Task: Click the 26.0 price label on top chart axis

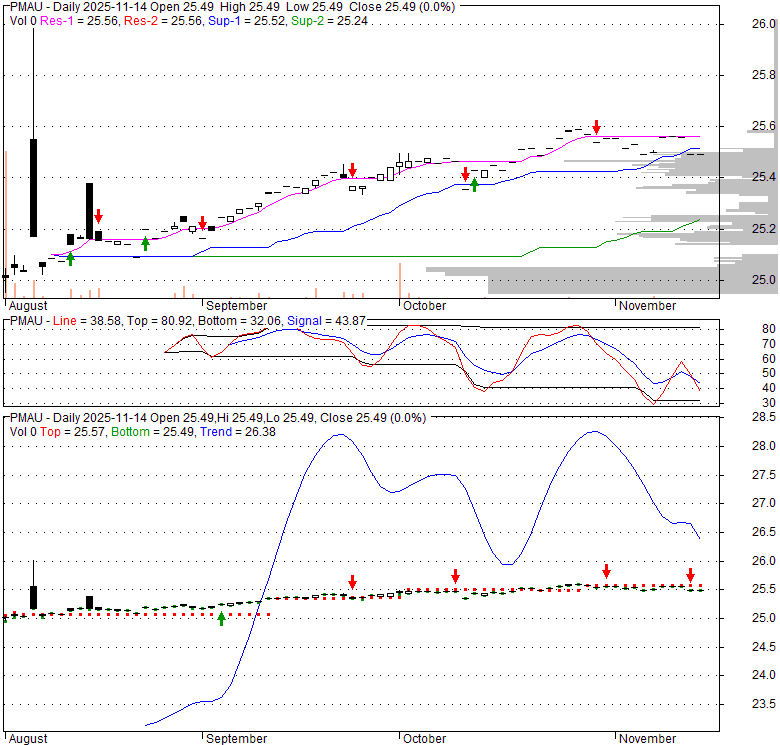Action: (764, 25)
